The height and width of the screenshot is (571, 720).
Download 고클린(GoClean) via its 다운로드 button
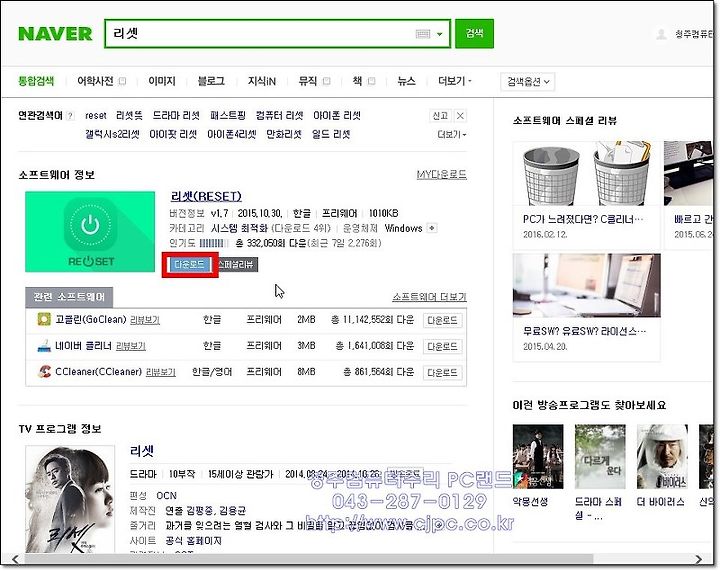click(x=442, y=320)
